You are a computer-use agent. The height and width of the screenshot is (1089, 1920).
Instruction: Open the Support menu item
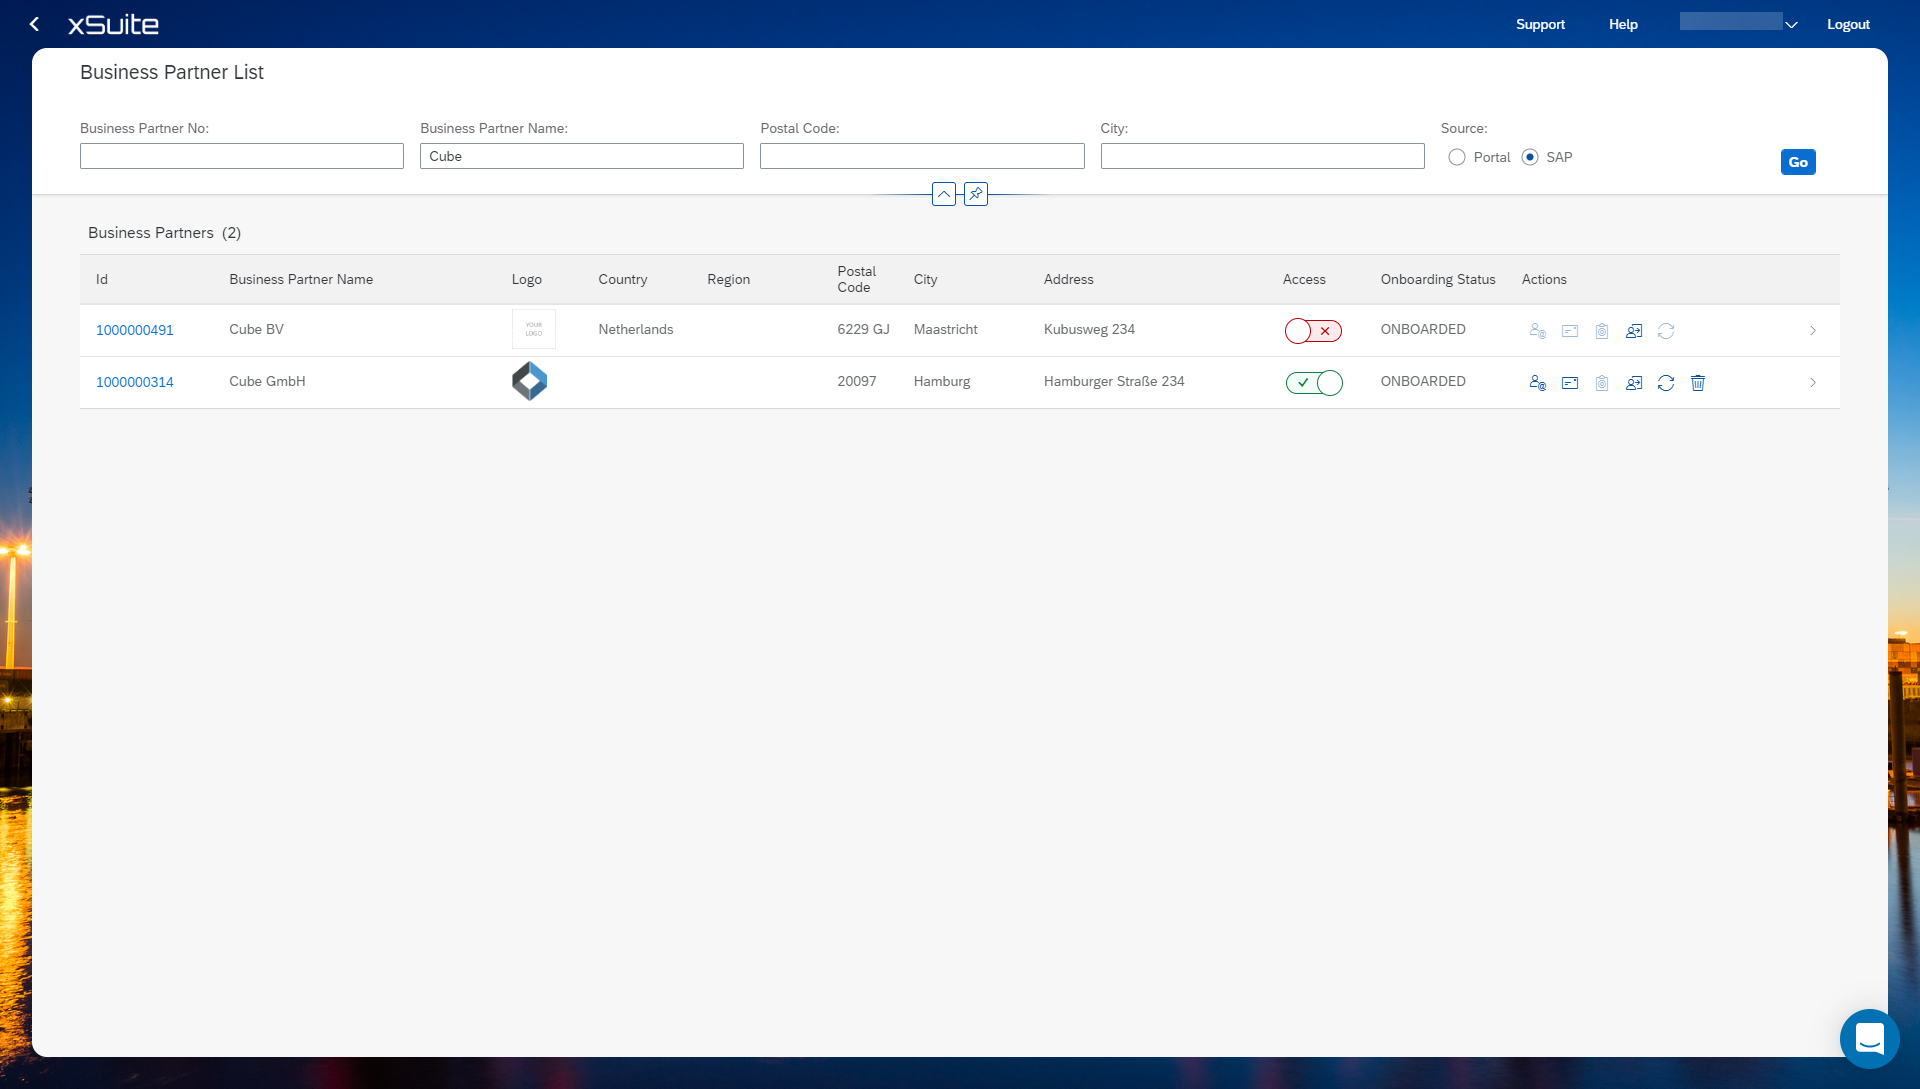pyautogui.click(x=1540, y=24)
